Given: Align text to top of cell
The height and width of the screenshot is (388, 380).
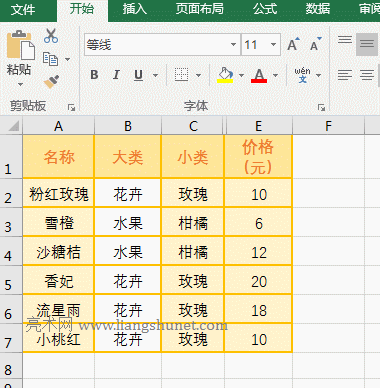Looking at the screenshot, I should 345,40.
